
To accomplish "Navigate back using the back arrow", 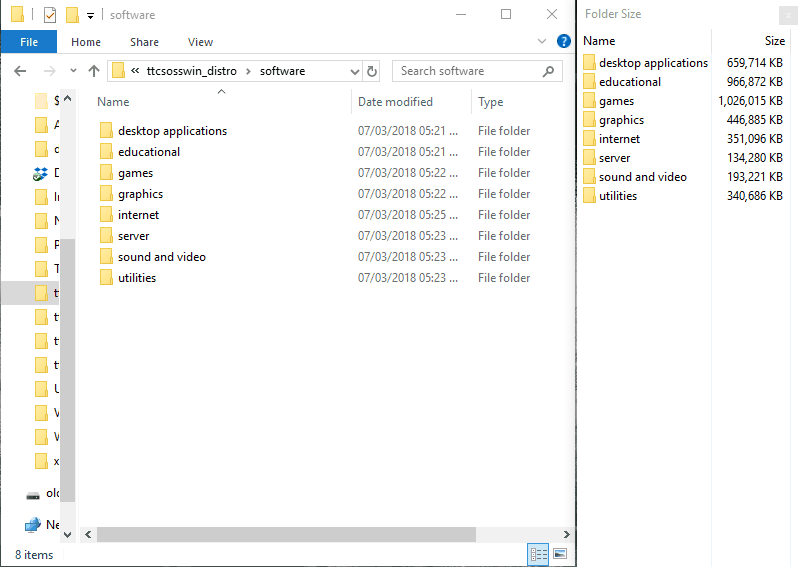I will tap(19, 71).
